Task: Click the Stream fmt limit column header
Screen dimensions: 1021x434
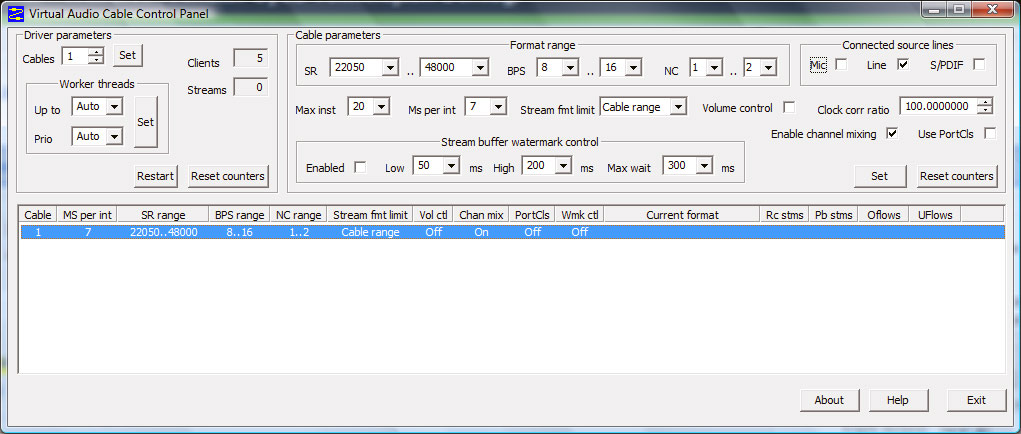Action: (x=371, y=215)
